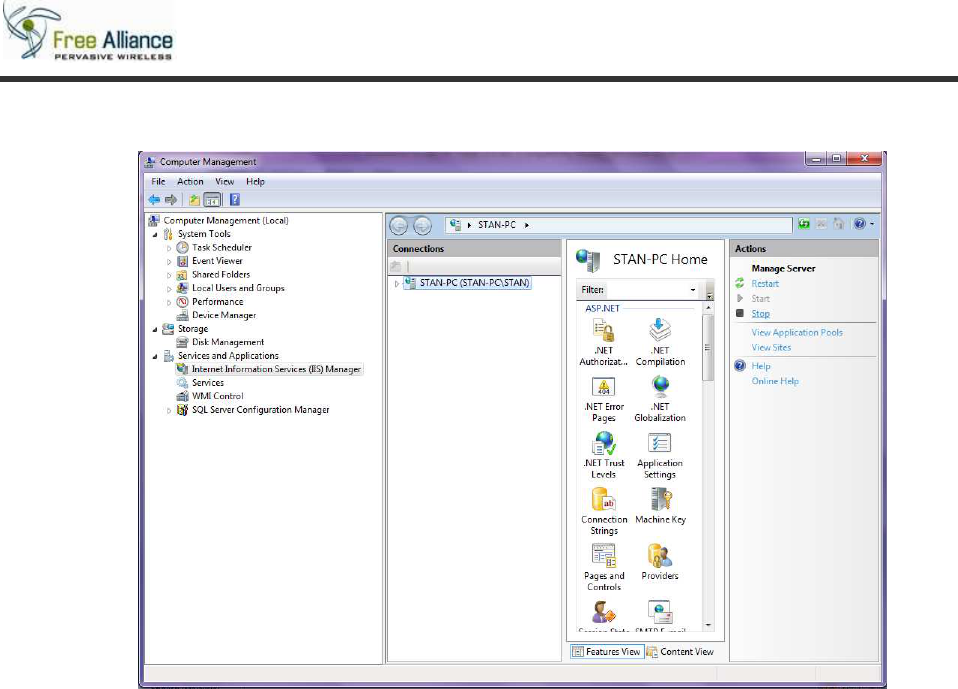958x689 pixels.
Task: Expand the Shared Folders node
Action: [x=169, y=275]
